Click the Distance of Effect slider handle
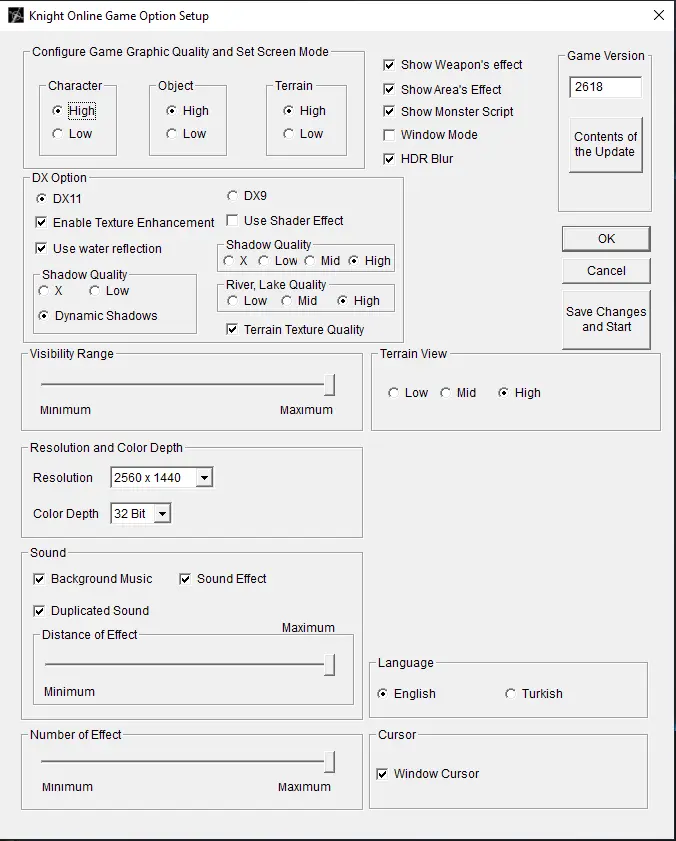 [330, 665]
